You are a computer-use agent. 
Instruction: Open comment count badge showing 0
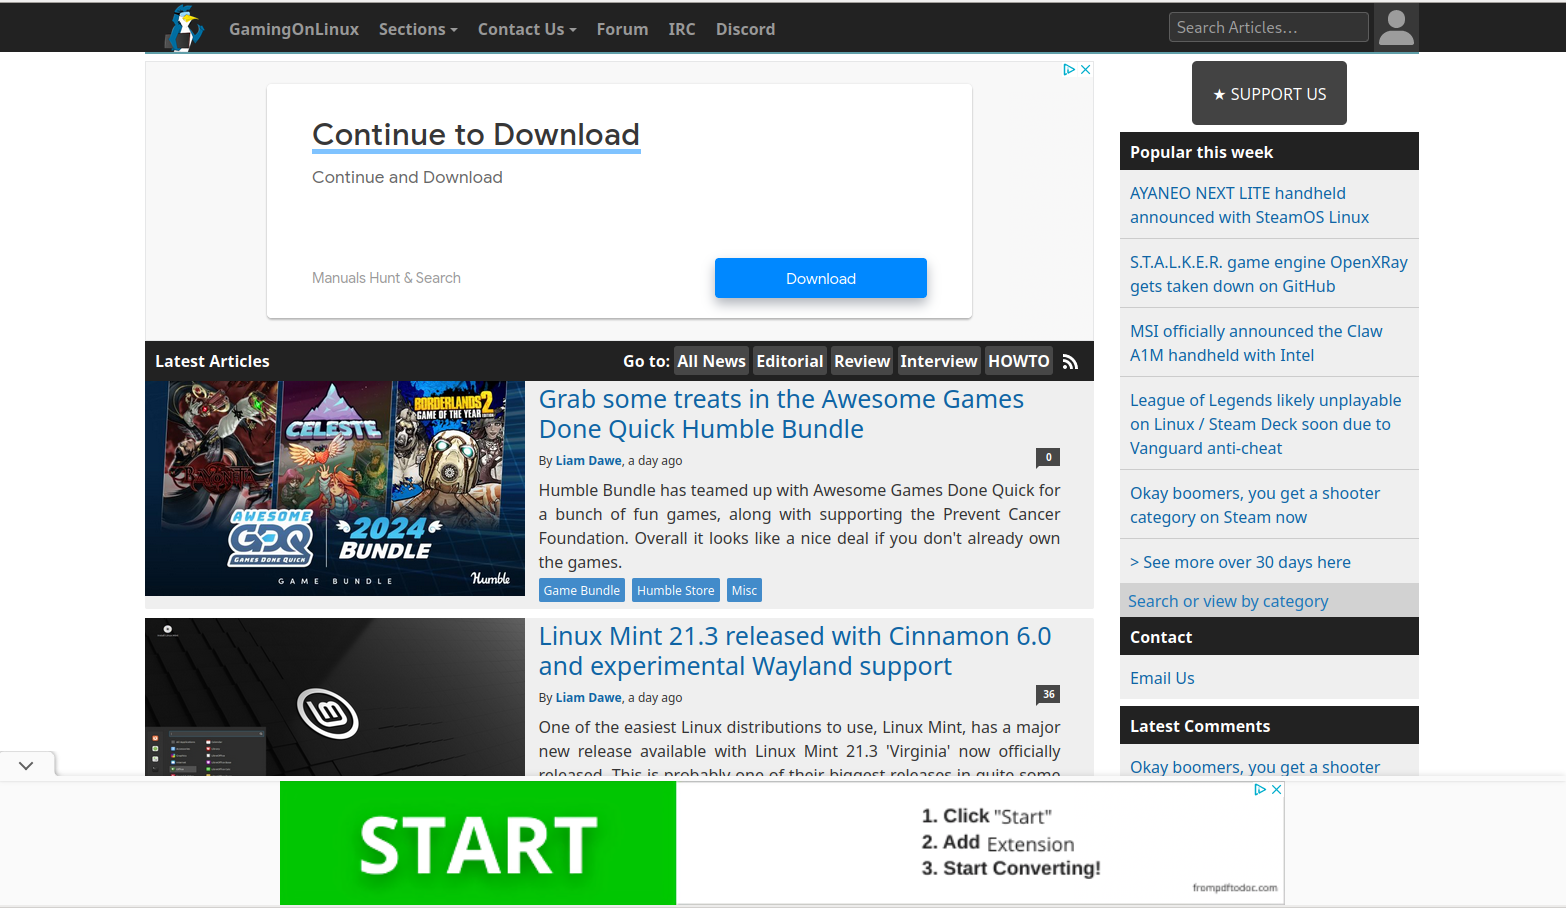point(1048,457)
